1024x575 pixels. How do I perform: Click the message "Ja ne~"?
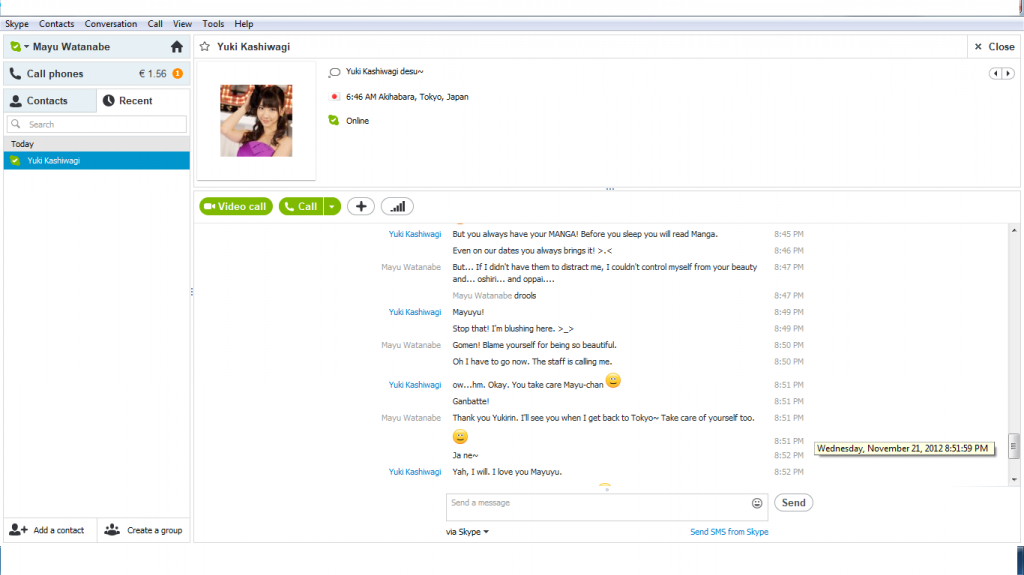pyautogui.click(x=465, y=455)
